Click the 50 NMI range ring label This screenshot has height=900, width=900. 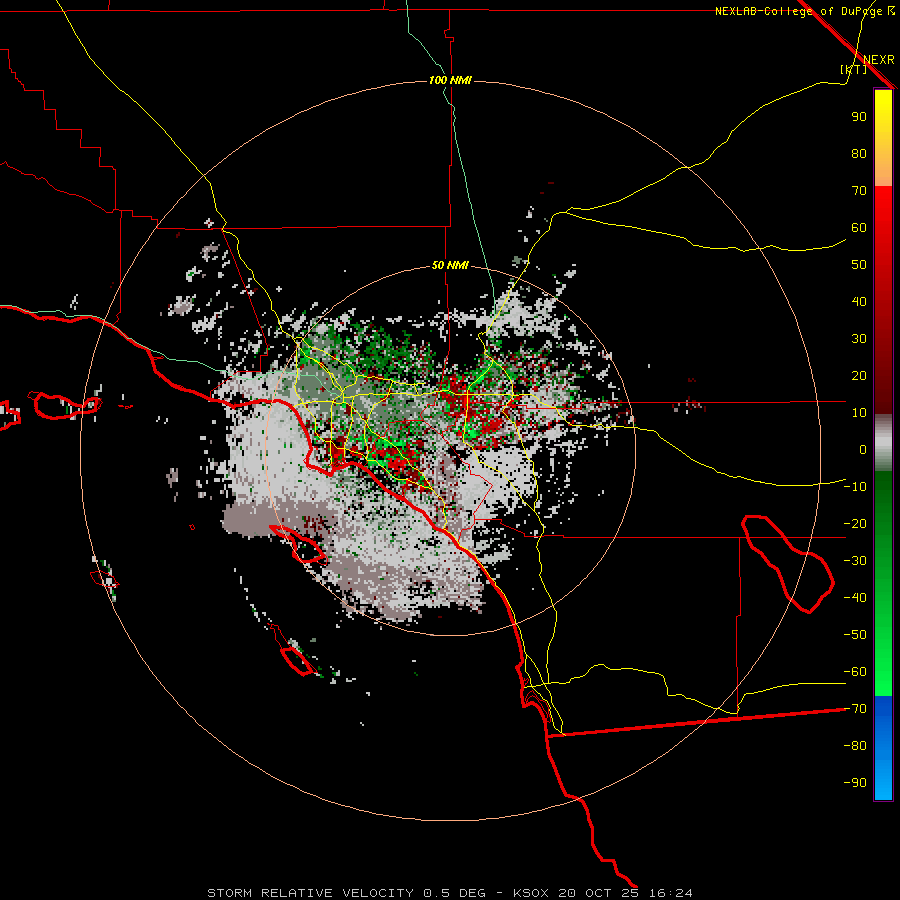point(450,265)
